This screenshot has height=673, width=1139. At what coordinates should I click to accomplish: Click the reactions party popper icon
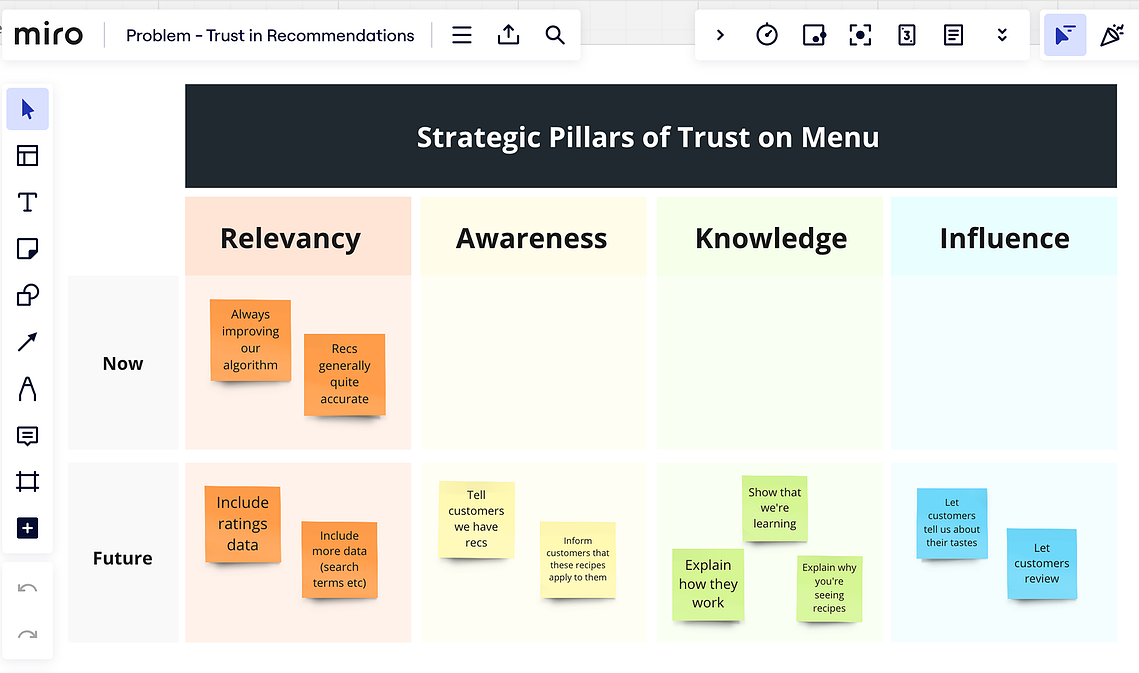tap(1112, 35)
